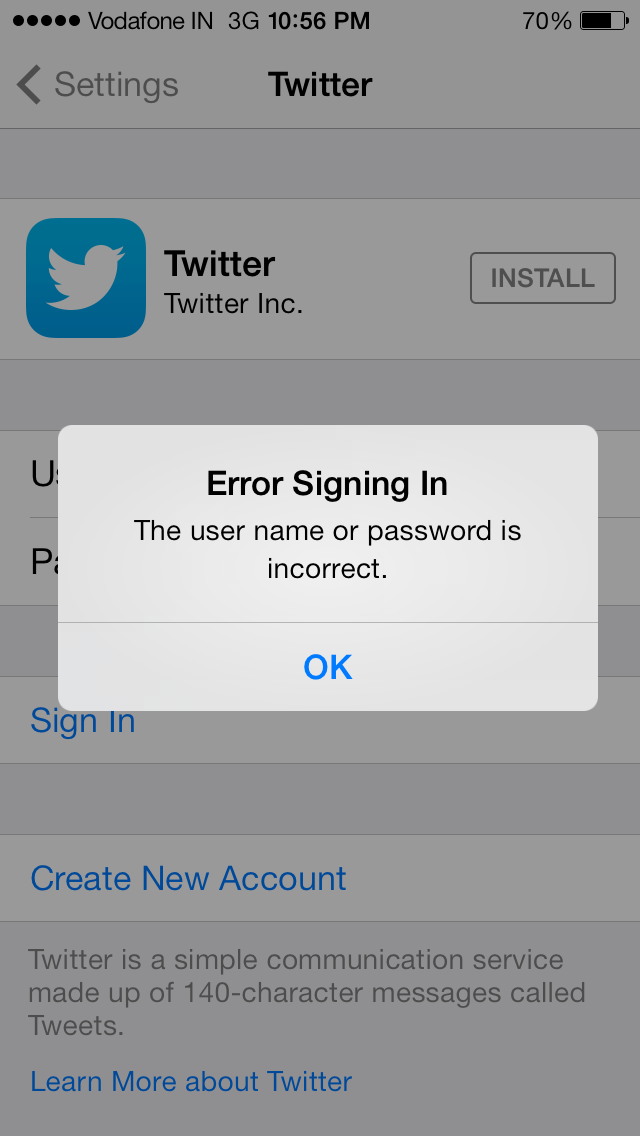Tap the 10:56 PM clock
This screenshot has width=640, height=1136.
319,21
